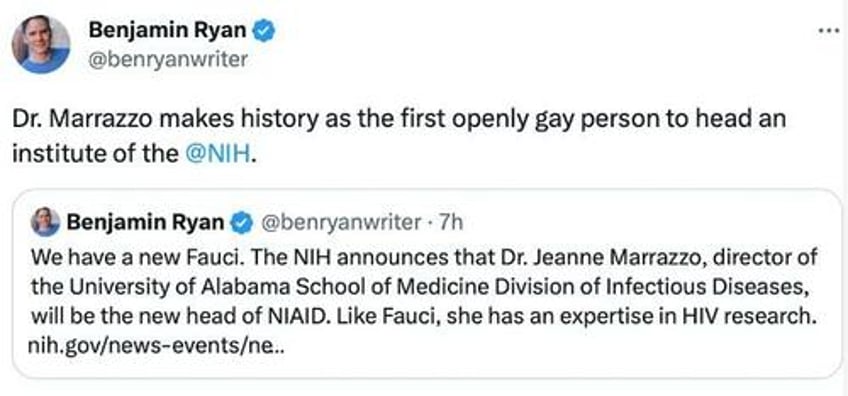Open the @NIH mention link

[x=217, y=154]
